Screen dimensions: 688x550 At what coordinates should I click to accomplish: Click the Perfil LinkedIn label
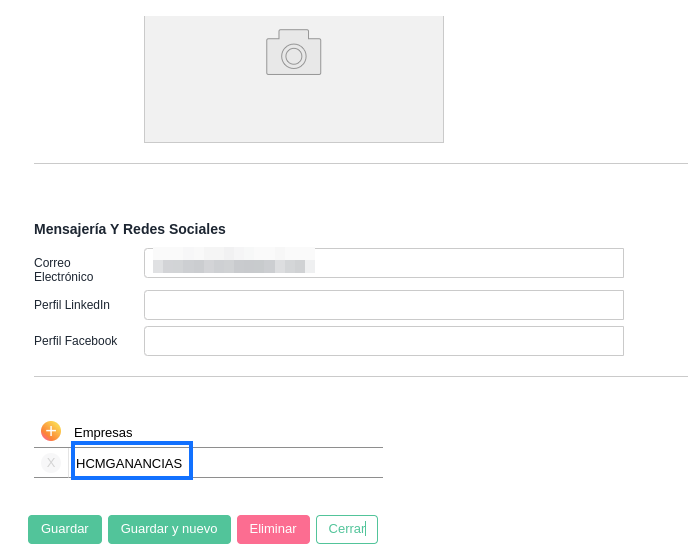[72, 305]
